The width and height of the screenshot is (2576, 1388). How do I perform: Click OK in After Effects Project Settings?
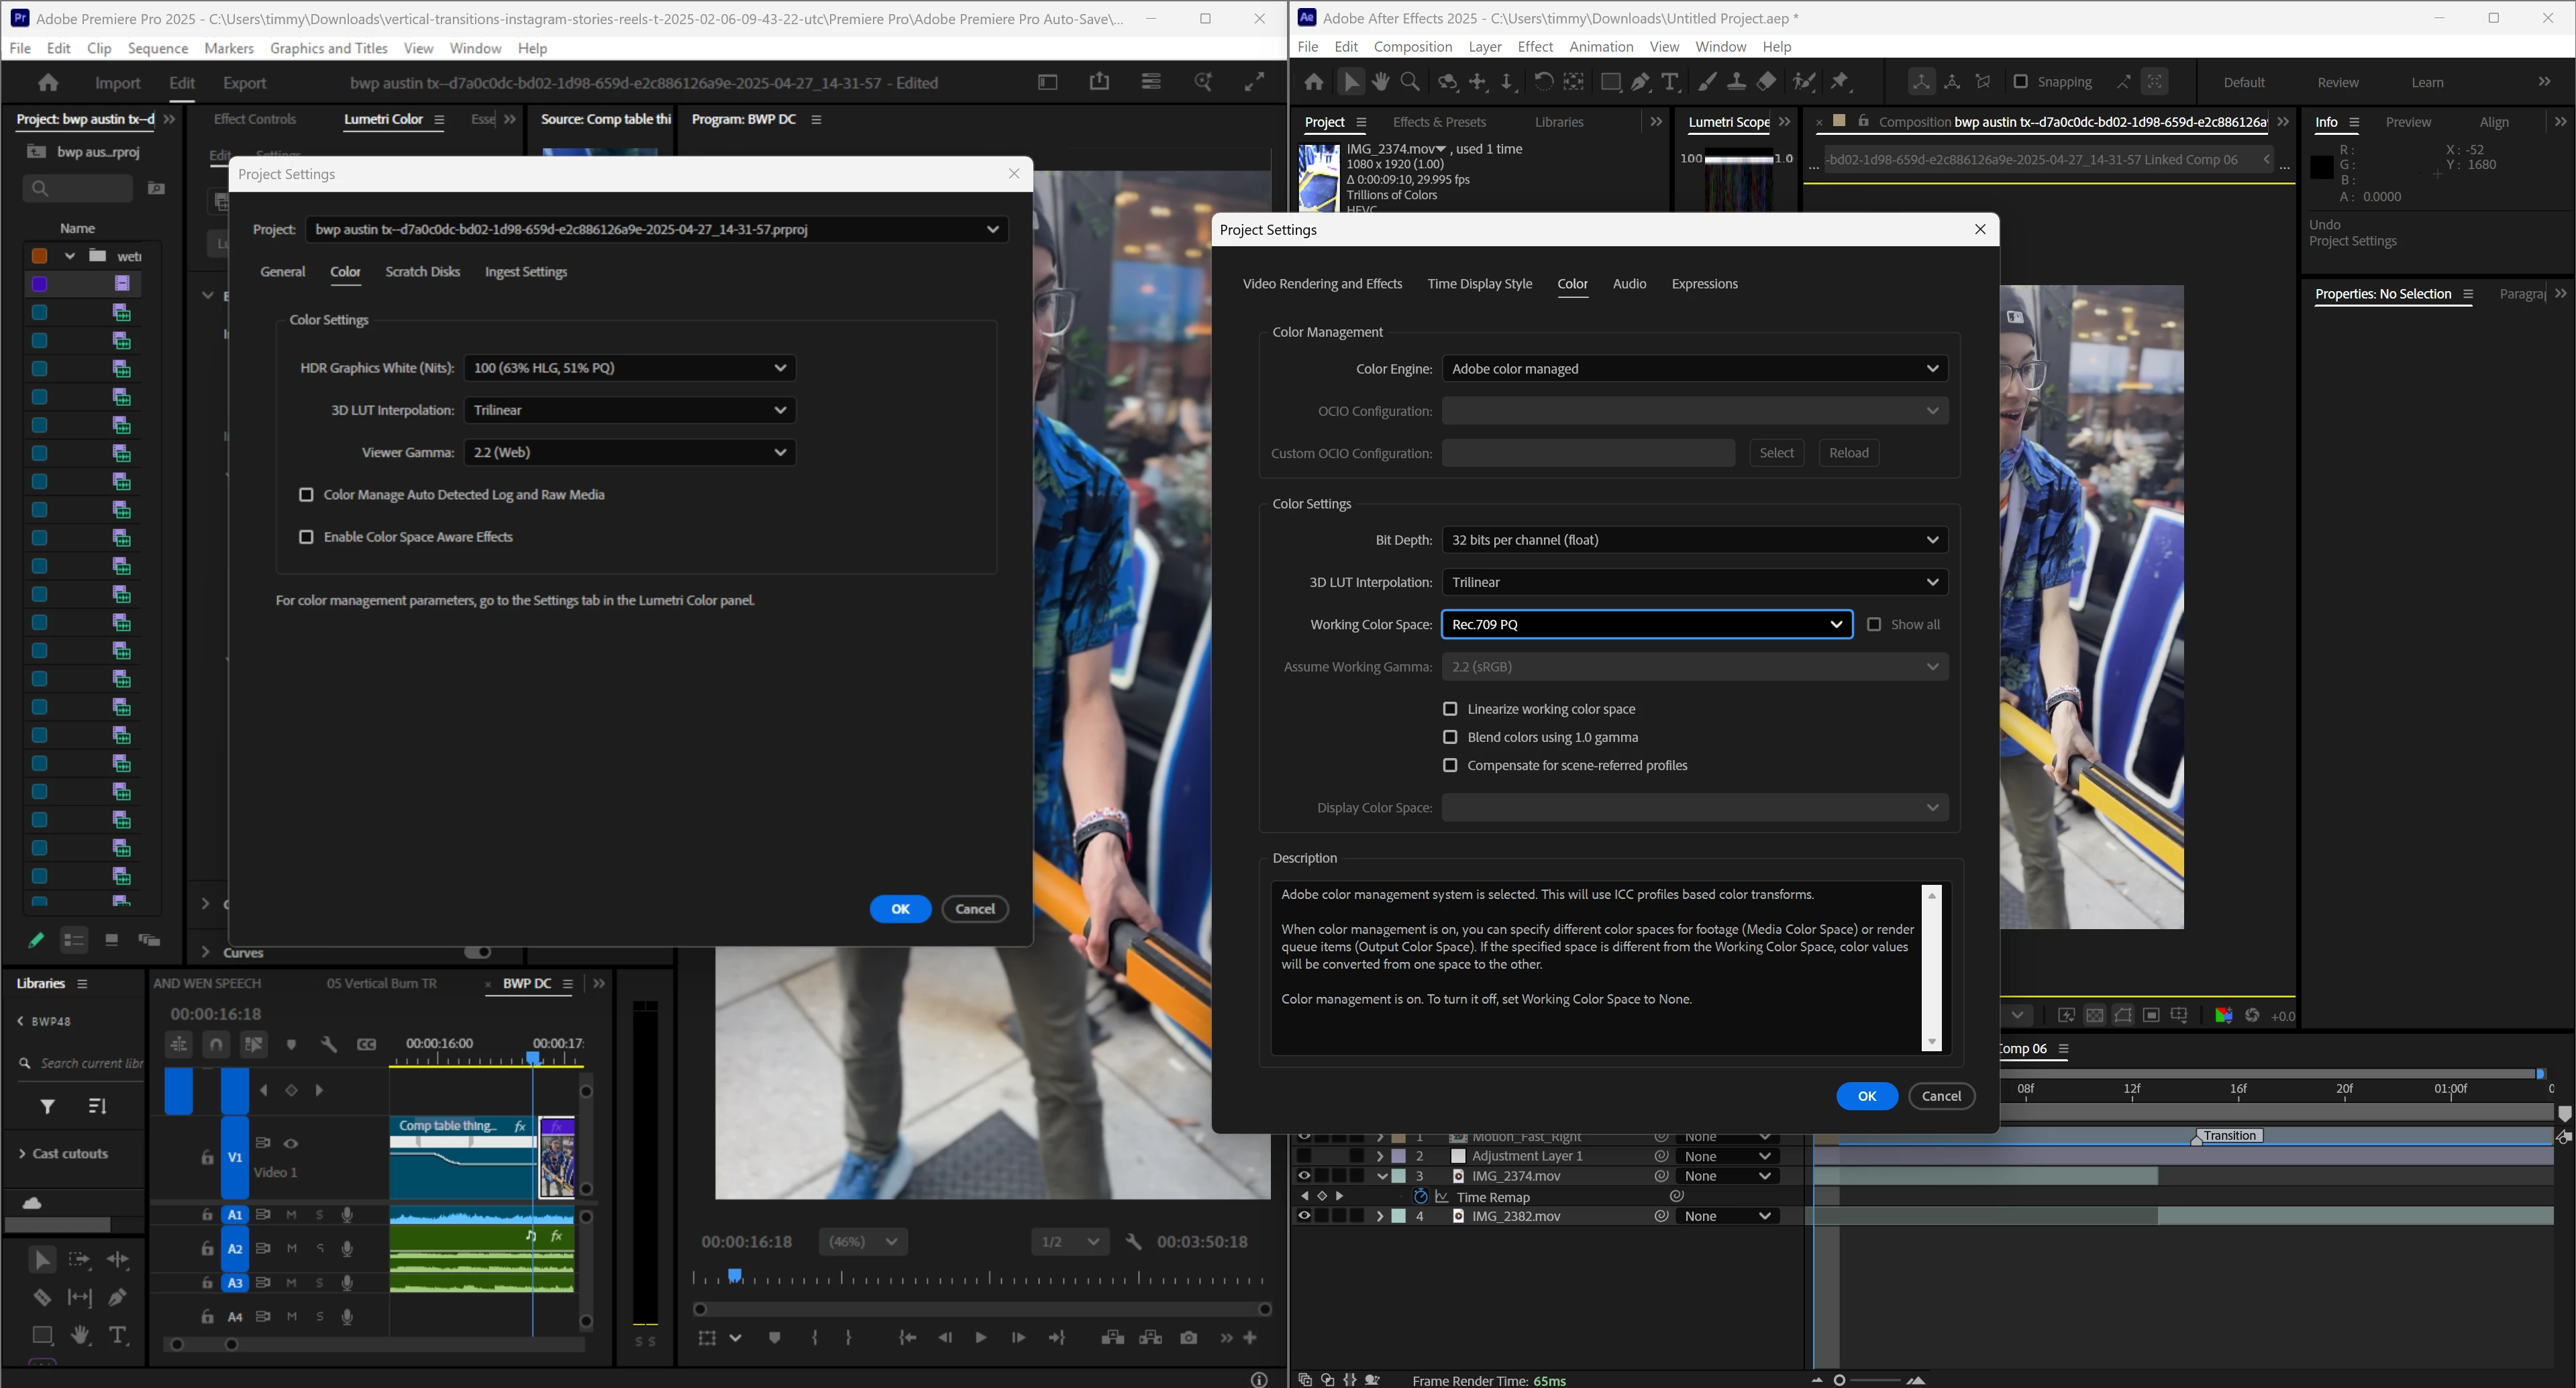1866,1096
